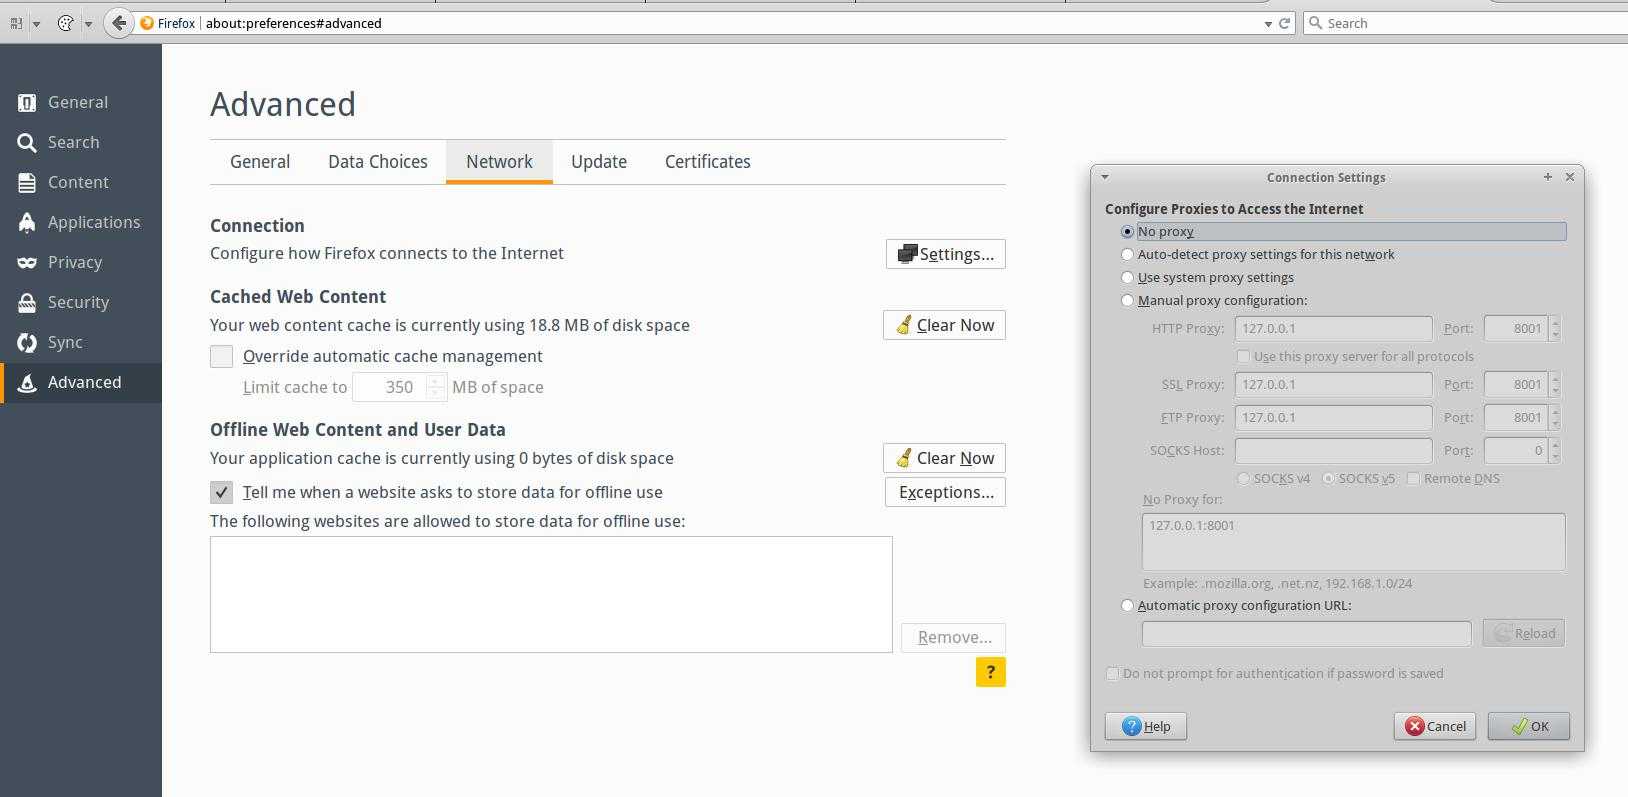Open the URL bar history dropdown arrow
The height and width of the screenshot is (797, 1628).
[1268, 23]
